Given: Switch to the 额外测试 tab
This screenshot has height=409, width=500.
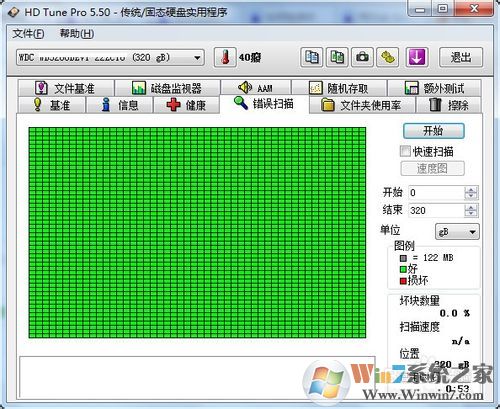Looking at the screenshot, I should [x=434, y=88].
